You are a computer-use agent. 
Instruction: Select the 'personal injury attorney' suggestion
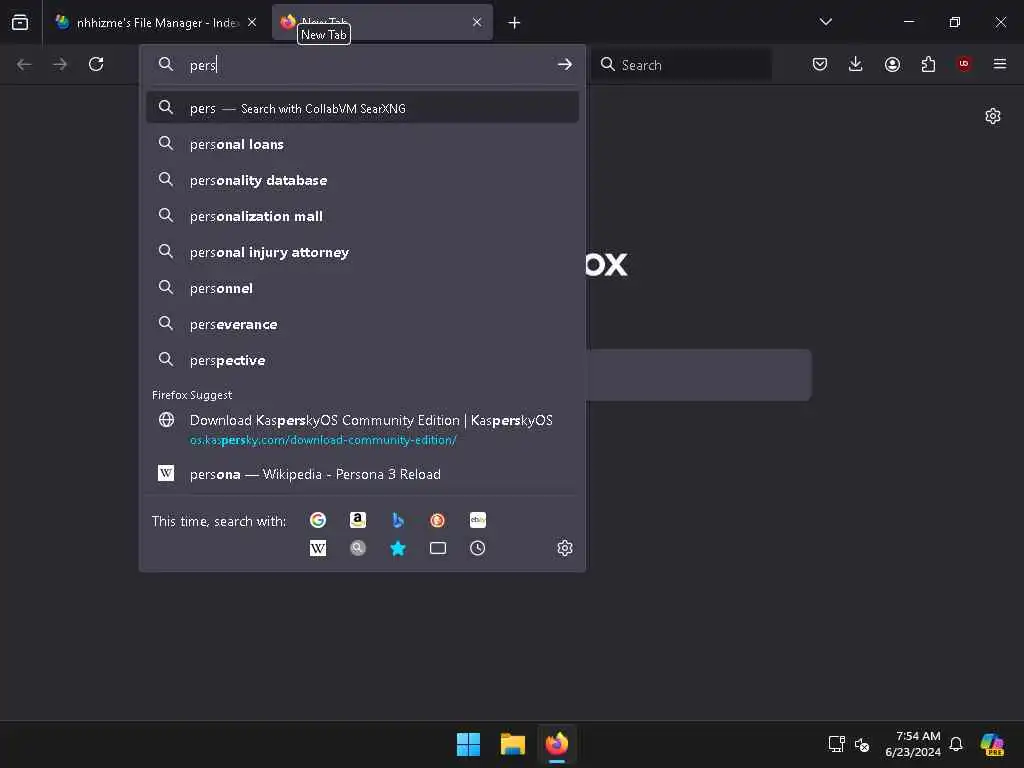click(362, 252)
